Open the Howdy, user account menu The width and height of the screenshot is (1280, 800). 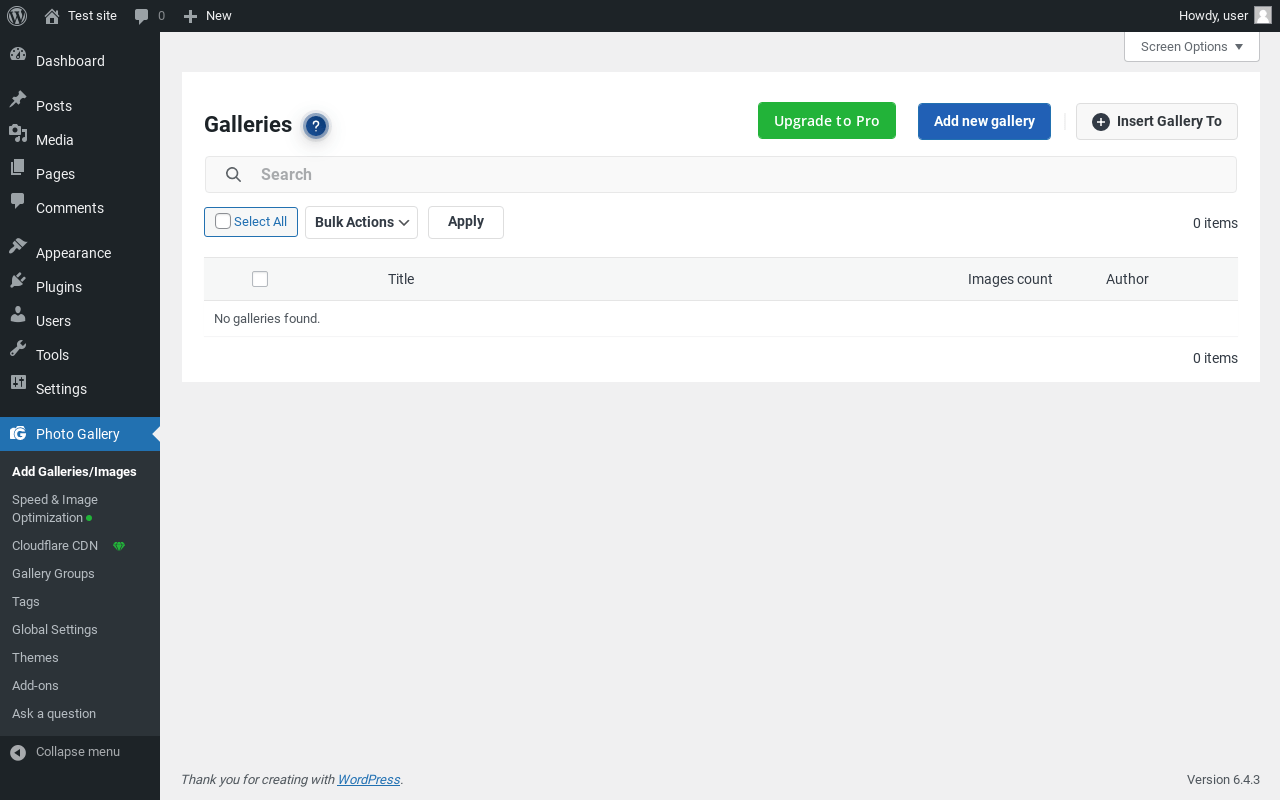[x=1225, y=16]
